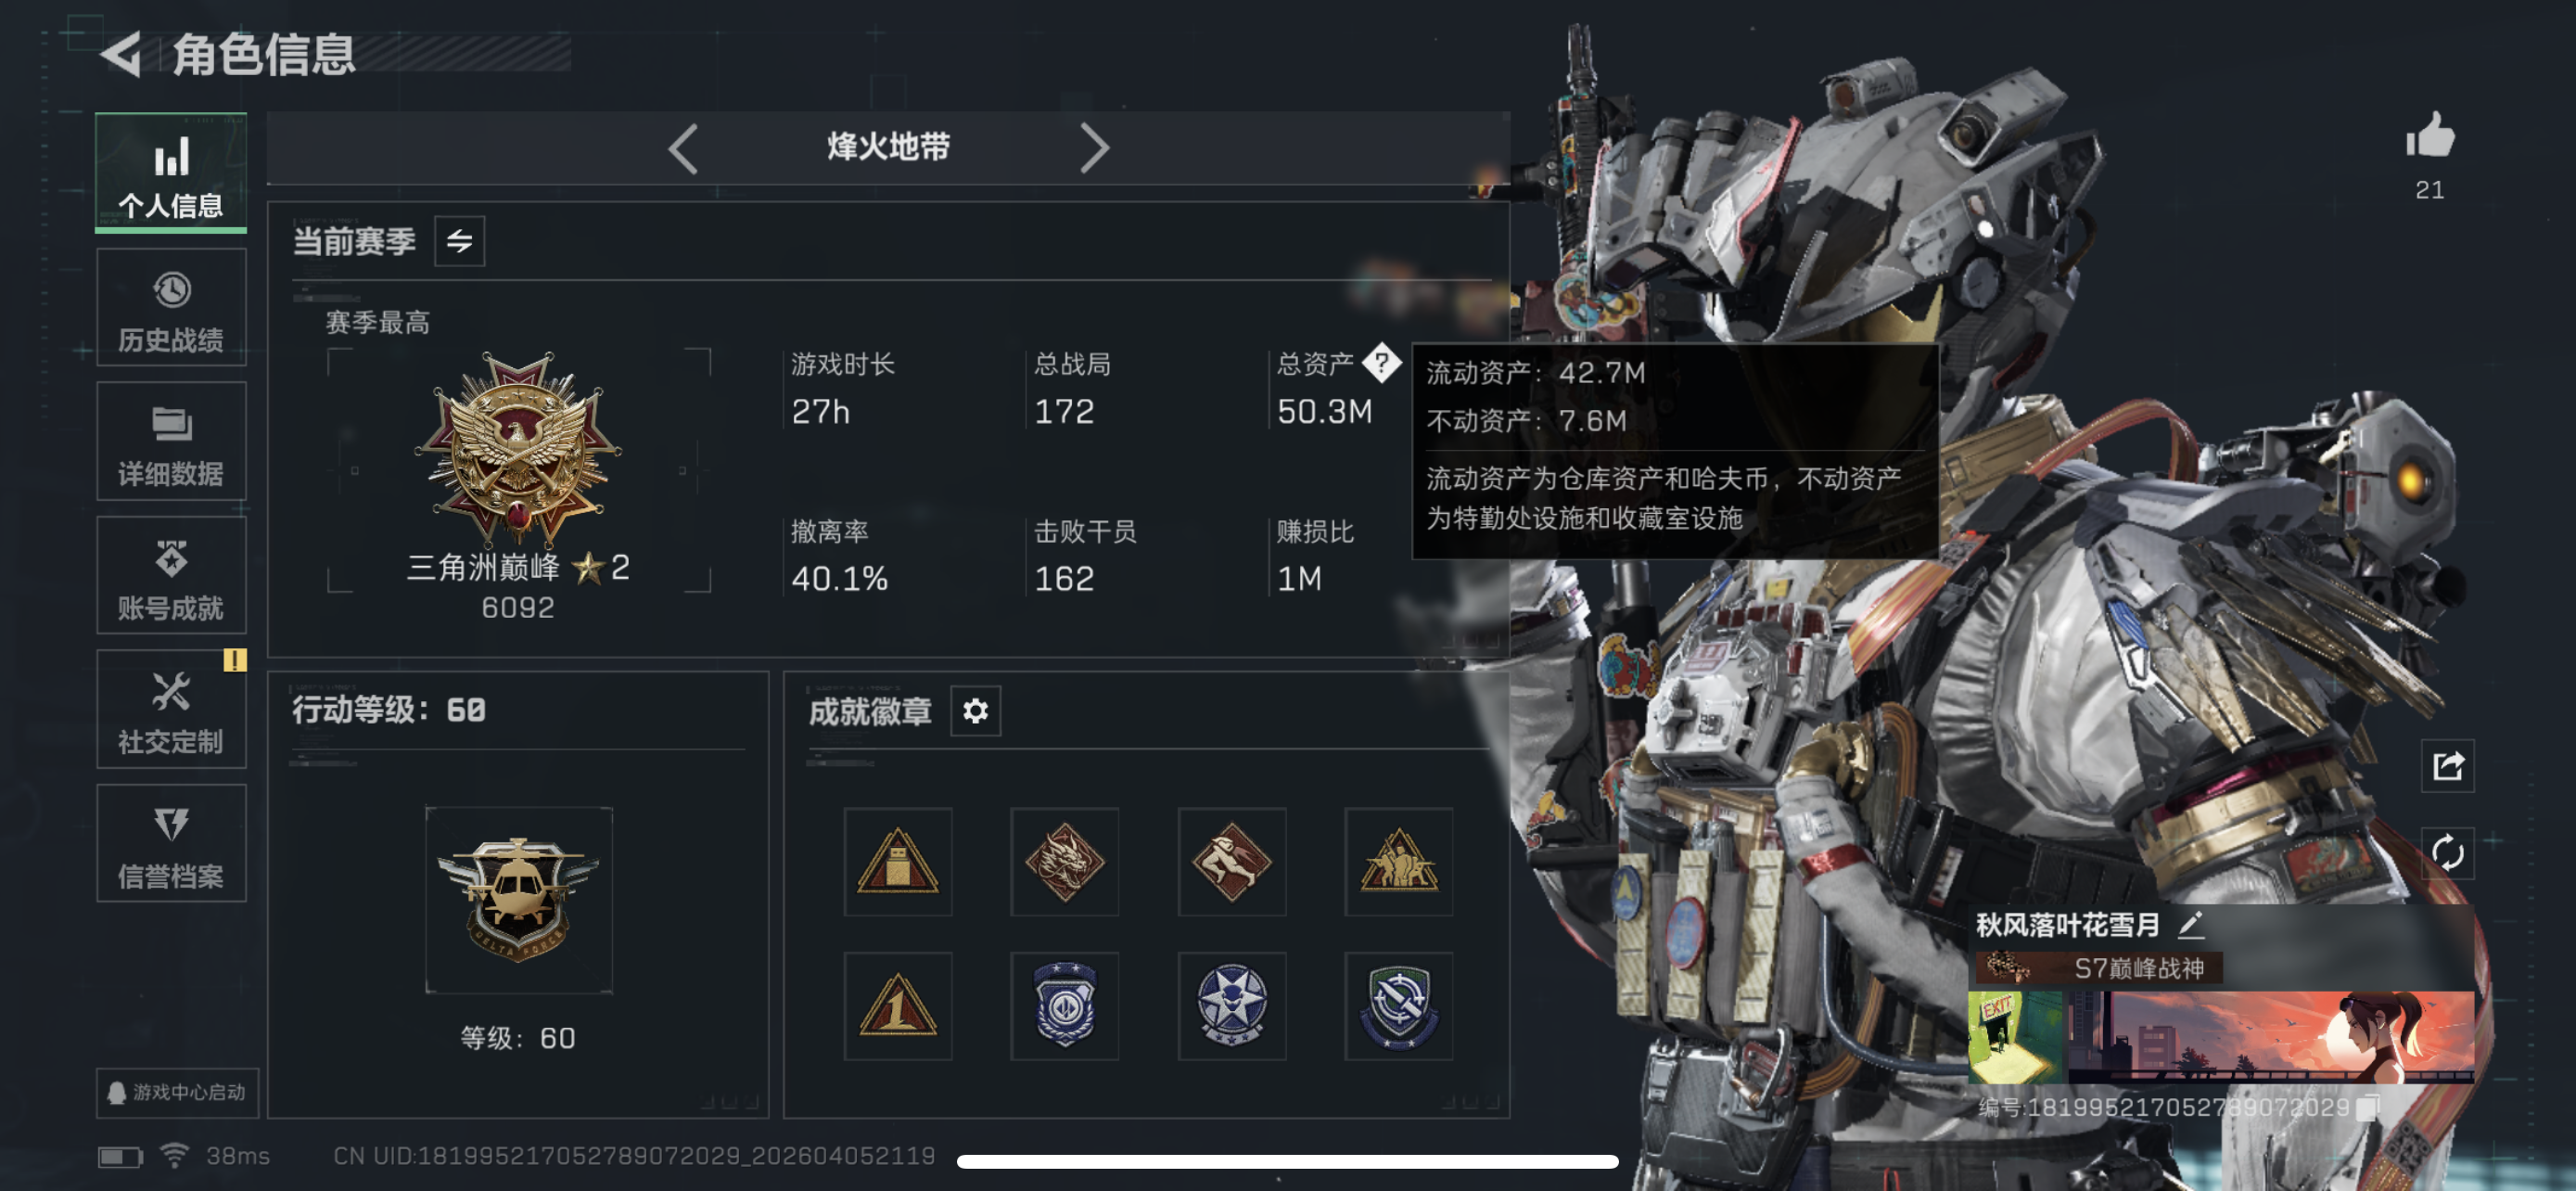Open the 成就徽章 gear settings
This screenshot has width=2576, height=1191.
tap(975, 711)
